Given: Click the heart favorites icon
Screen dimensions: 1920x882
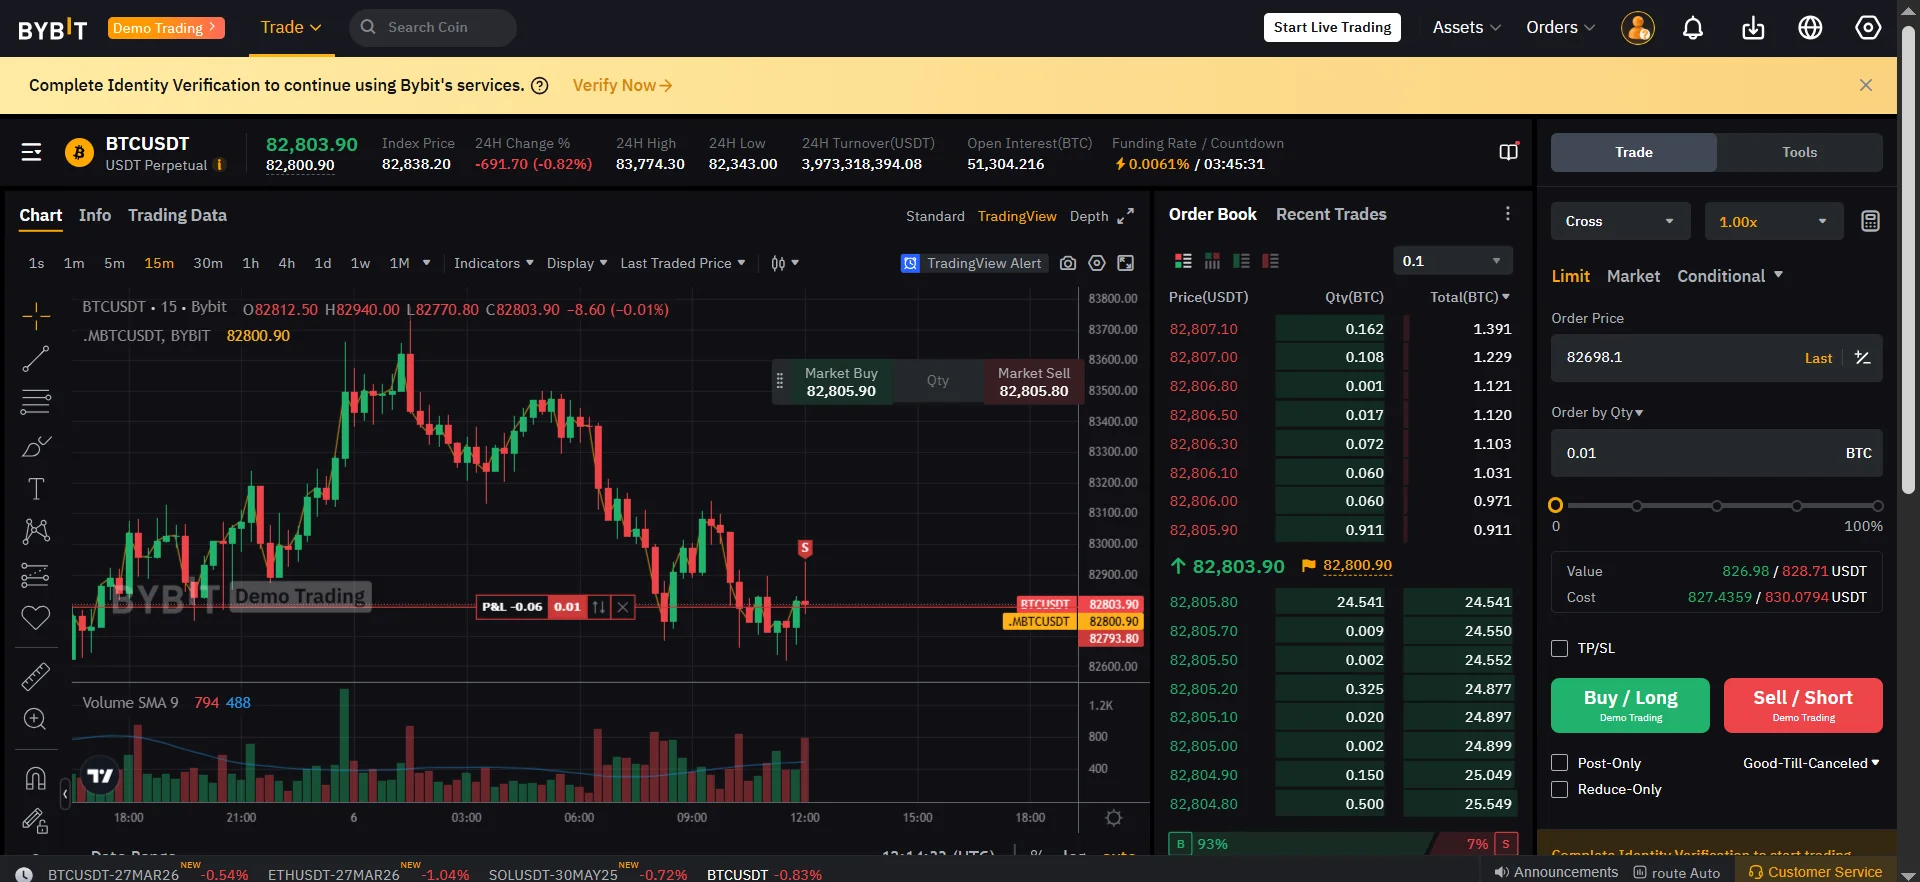Looking at the screenshot, I should [36, 618].
